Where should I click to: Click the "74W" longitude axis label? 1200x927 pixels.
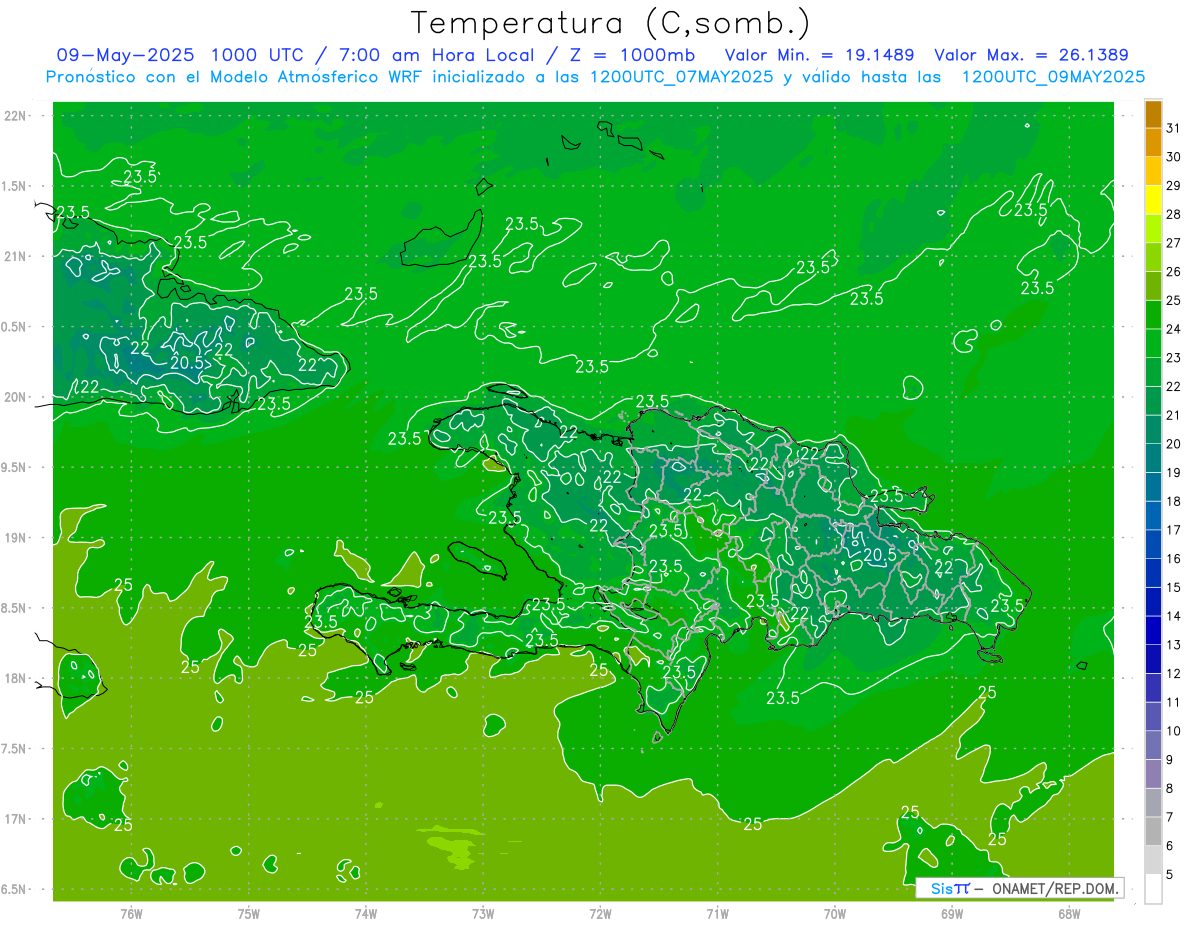365,913
